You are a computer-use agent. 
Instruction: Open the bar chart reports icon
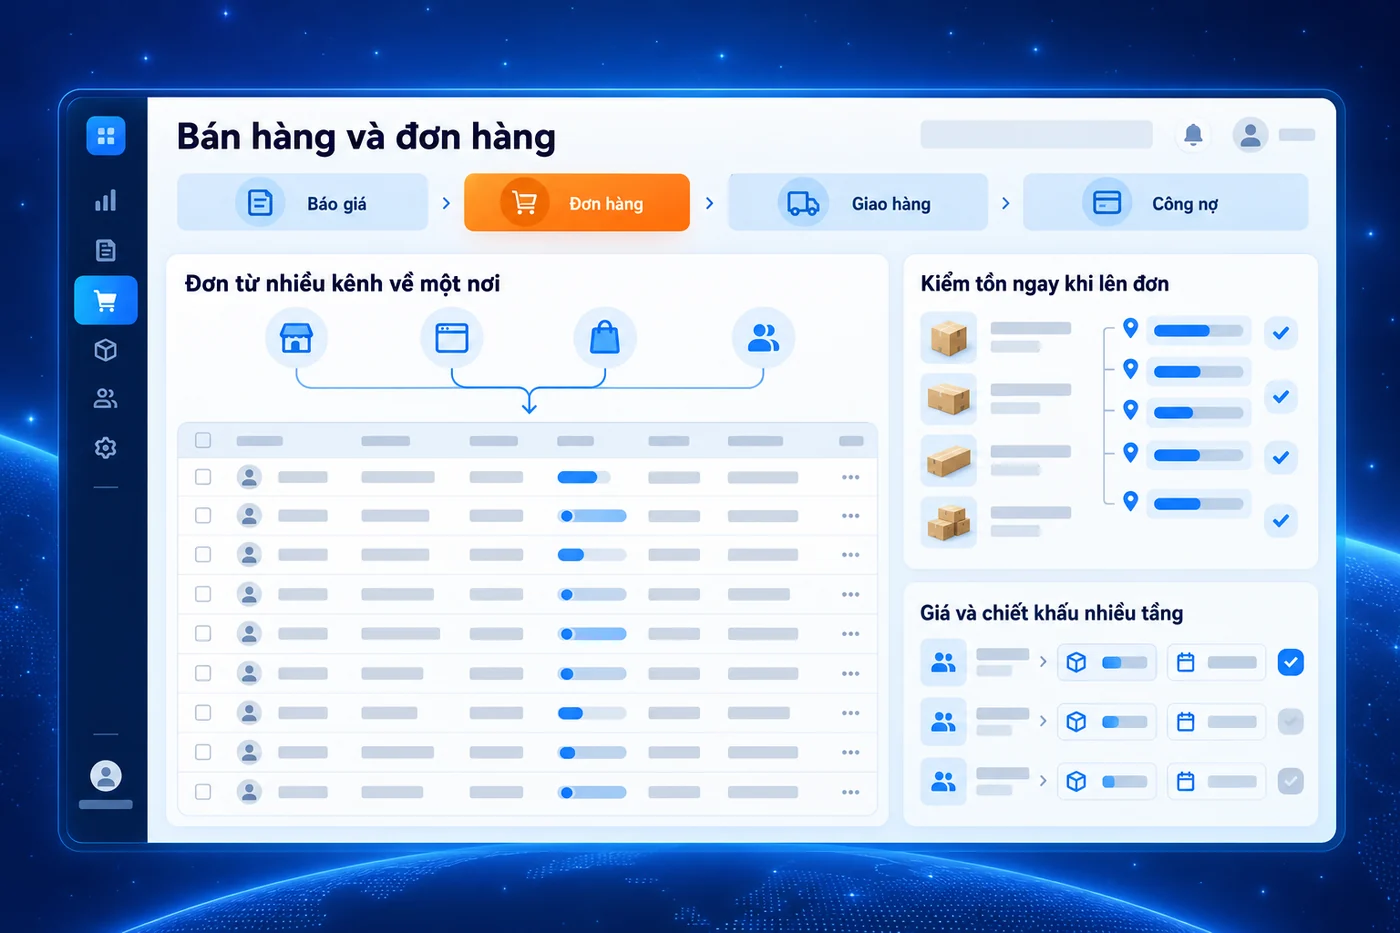click(106, 200)
